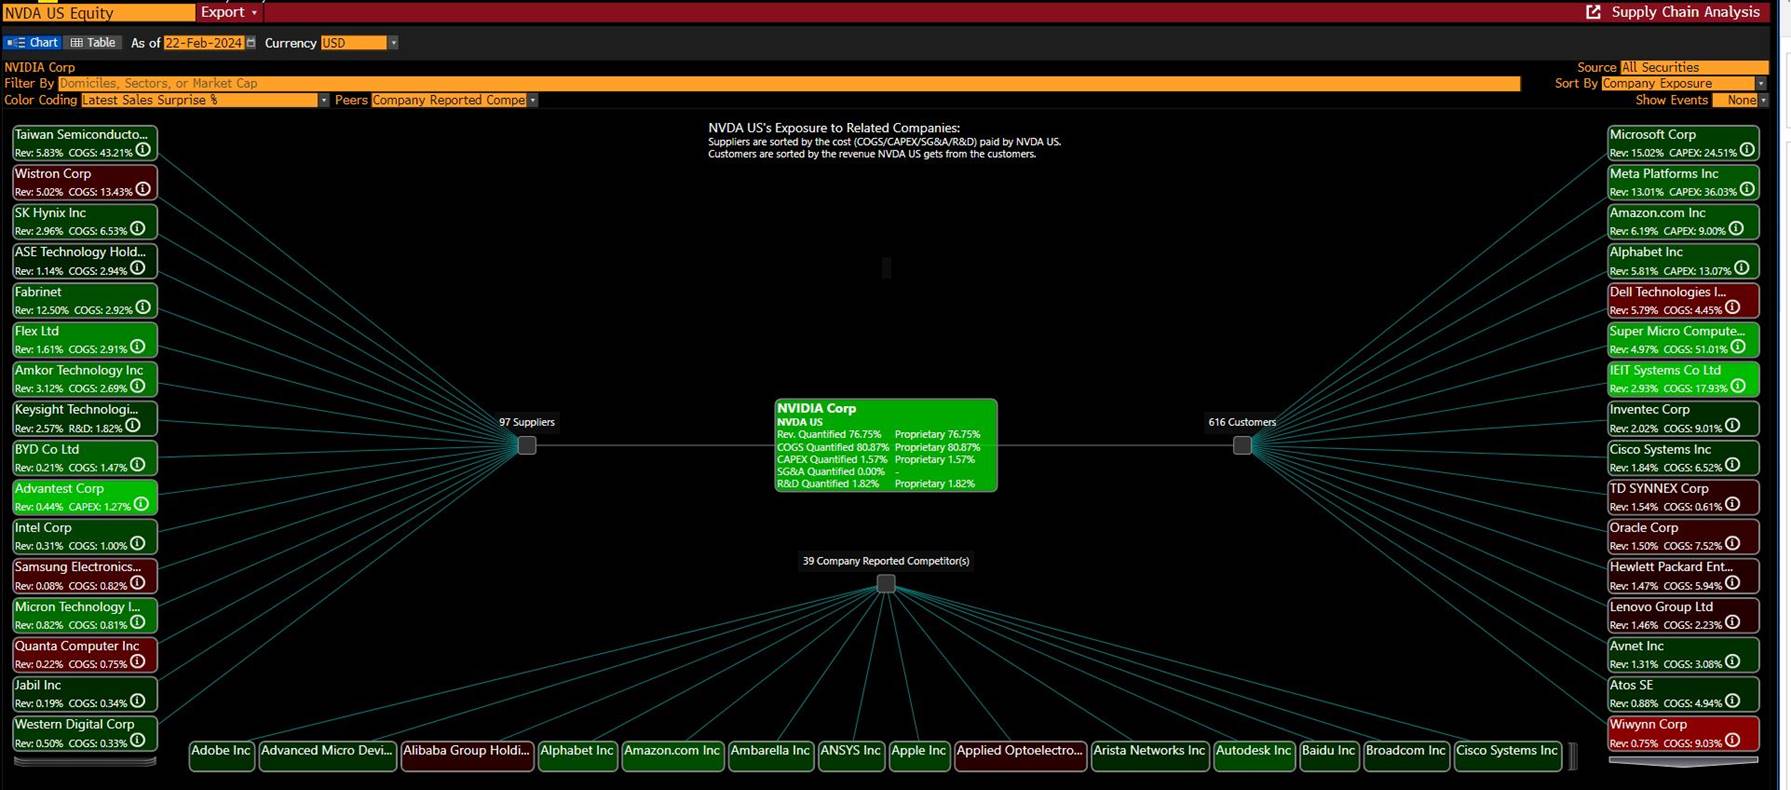The height and width of the screenshot is (790, 1791).
Task: Expand the Show Events None dropdown
Action: (1763, 100)
